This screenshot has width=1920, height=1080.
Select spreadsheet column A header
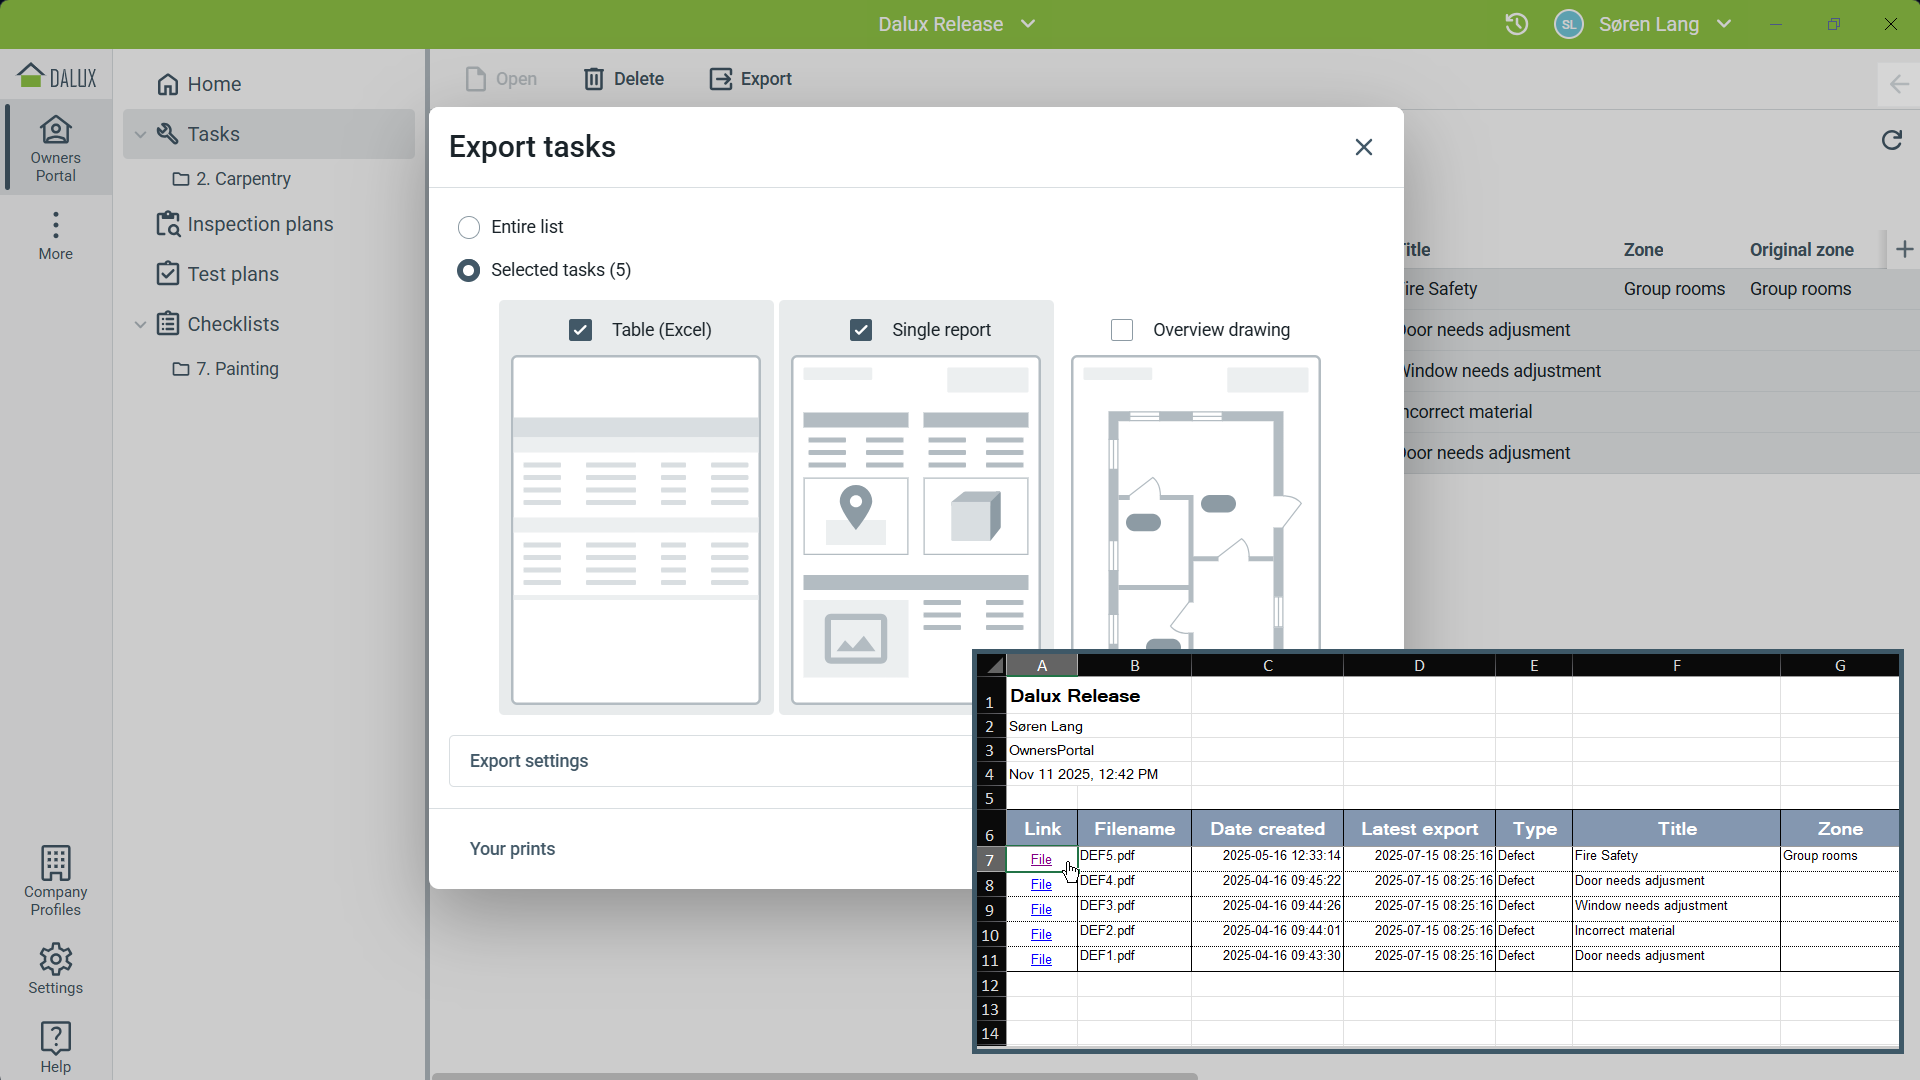click(1042, 666)
